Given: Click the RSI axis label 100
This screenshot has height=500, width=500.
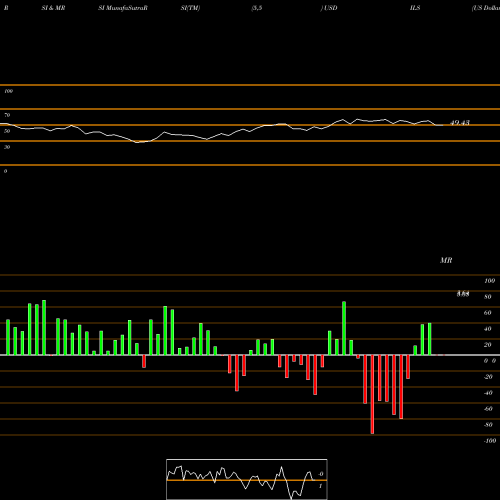Looking at the screenshot, I should 8,91.
